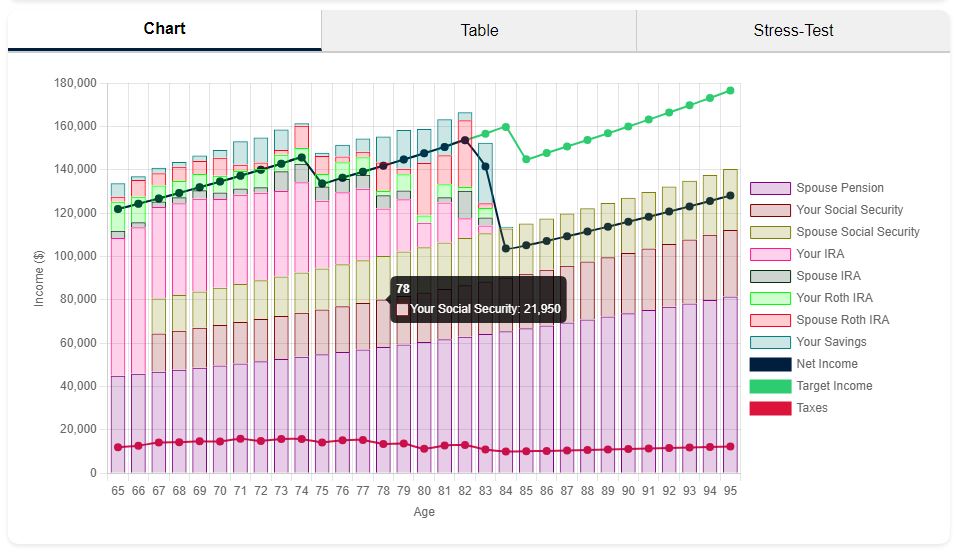
Task: Click the Taxes data point at age 65
Action: (x=118, y=447)
